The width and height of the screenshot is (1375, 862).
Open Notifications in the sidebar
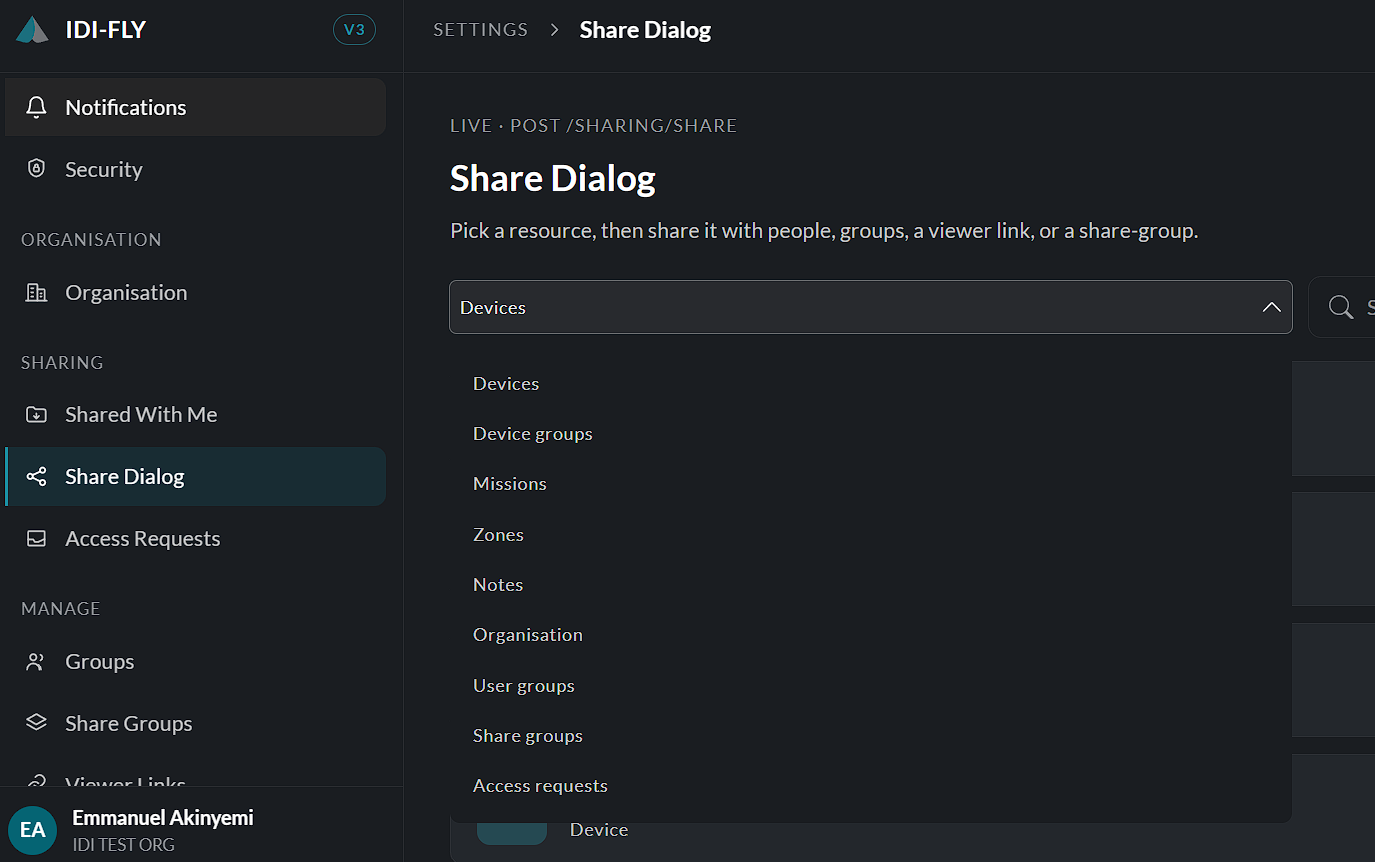click(x=195, y=107)
